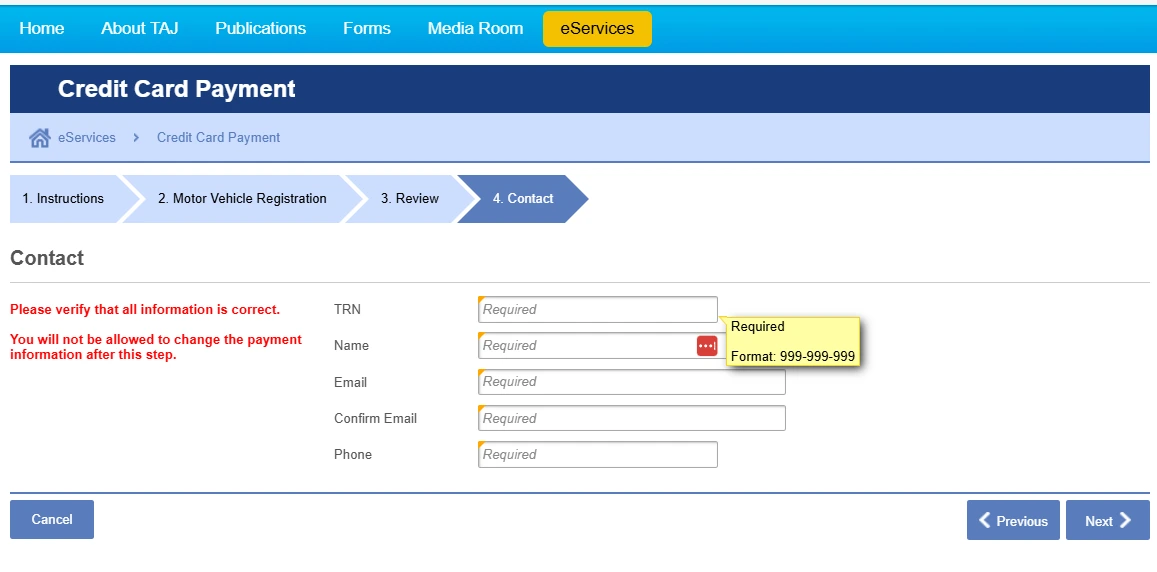Click into the Name field
The height and width of the screenshot is (572, 1157).
coord(585,346)
